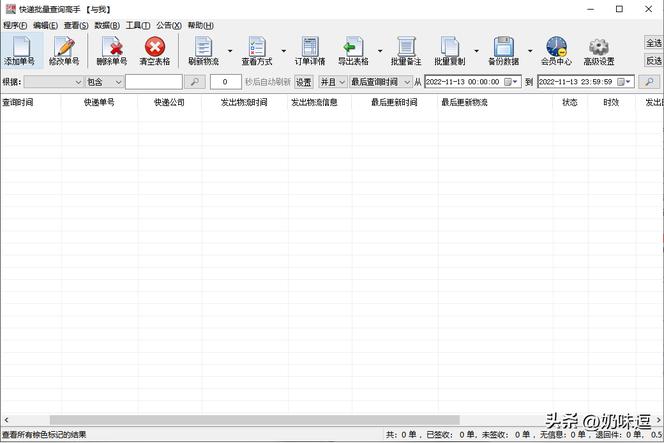The image size is (664, 443).
Task: Sort by 快递单号 column header
Action: pyautogui.click(x=99, y=102)
